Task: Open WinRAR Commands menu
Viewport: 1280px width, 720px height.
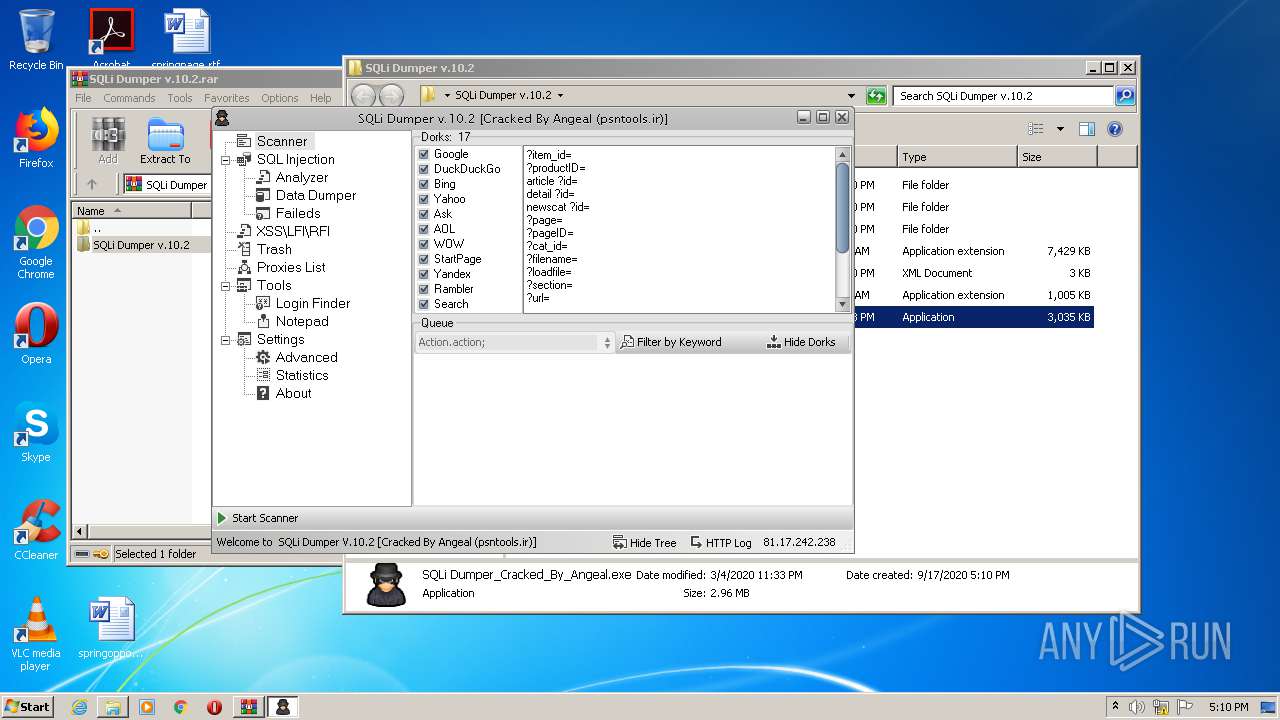Action: (129, 98)
